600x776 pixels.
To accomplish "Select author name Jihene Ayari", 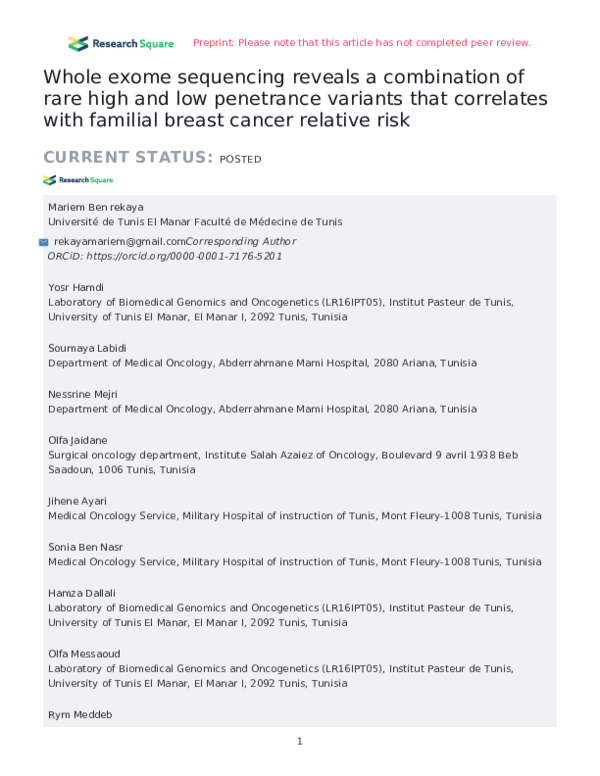I will pyautogui.click(x=78, y=501).
